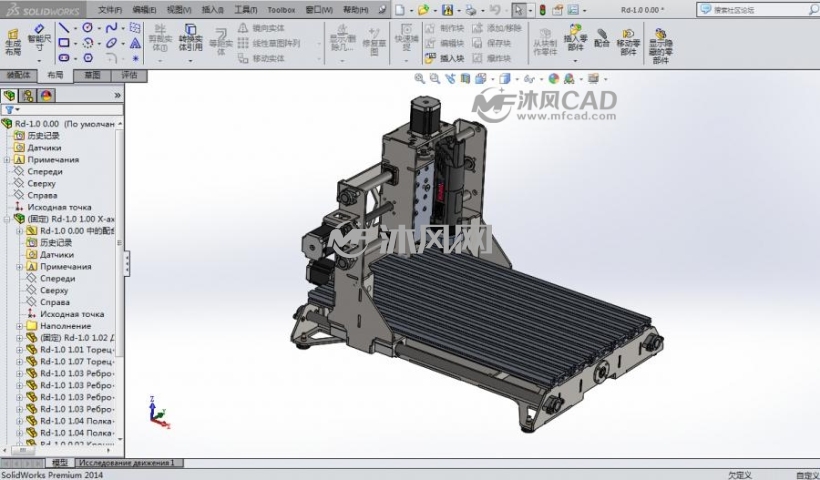Image resolution: width=820 pixels, height=480 pixels.
Task: Select the Polygon sketch tool
Action: coord(88,58)
